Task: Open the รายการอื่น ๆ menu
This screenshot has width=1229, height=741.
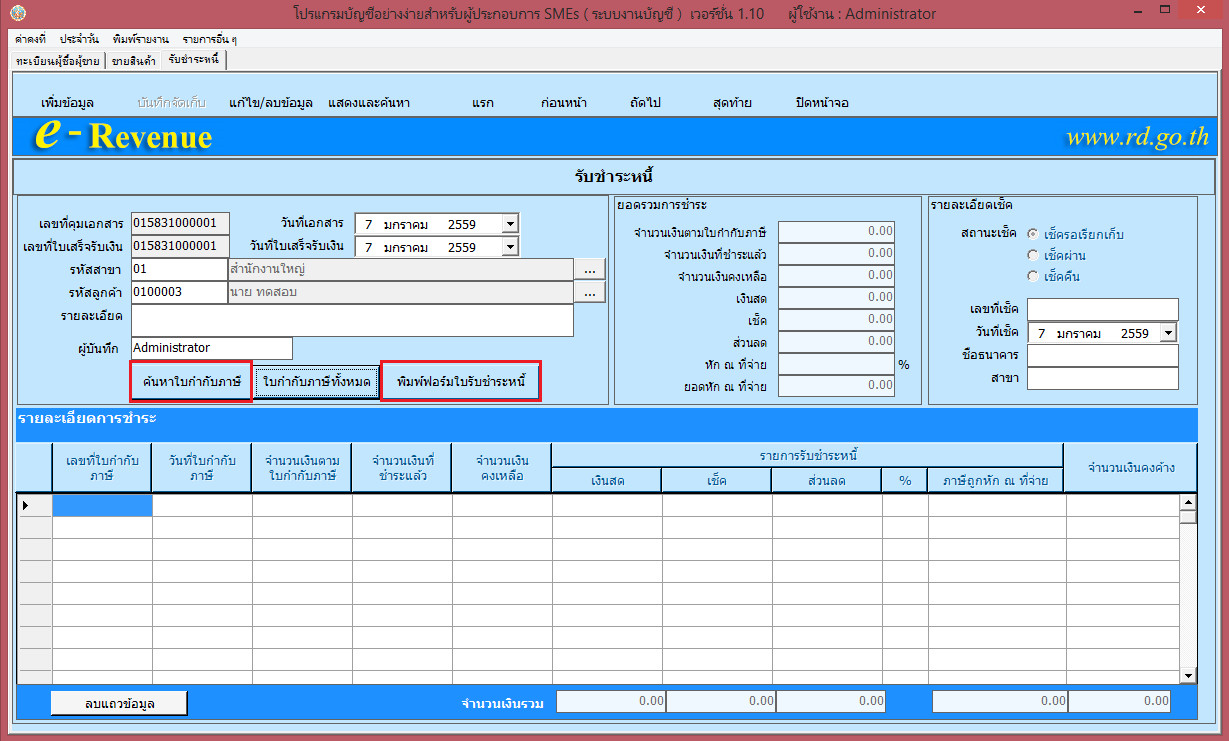Action: (x=209, y=39)
